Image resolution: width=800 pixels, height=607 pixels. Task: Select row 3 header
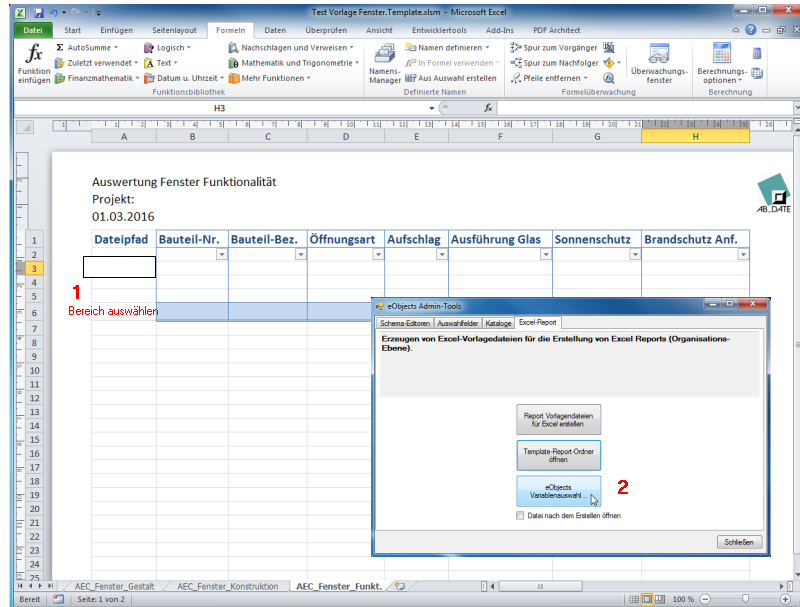(x=34, y=268)
